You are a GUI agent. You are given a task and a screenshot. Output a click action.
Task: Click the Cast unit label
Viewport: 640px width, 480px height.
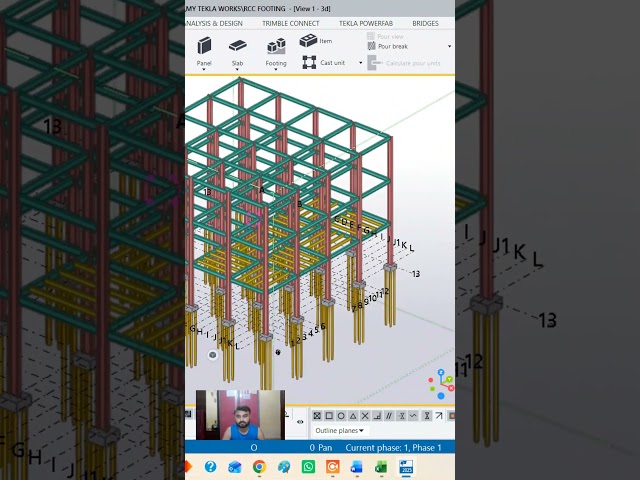(x=333, y=63)
